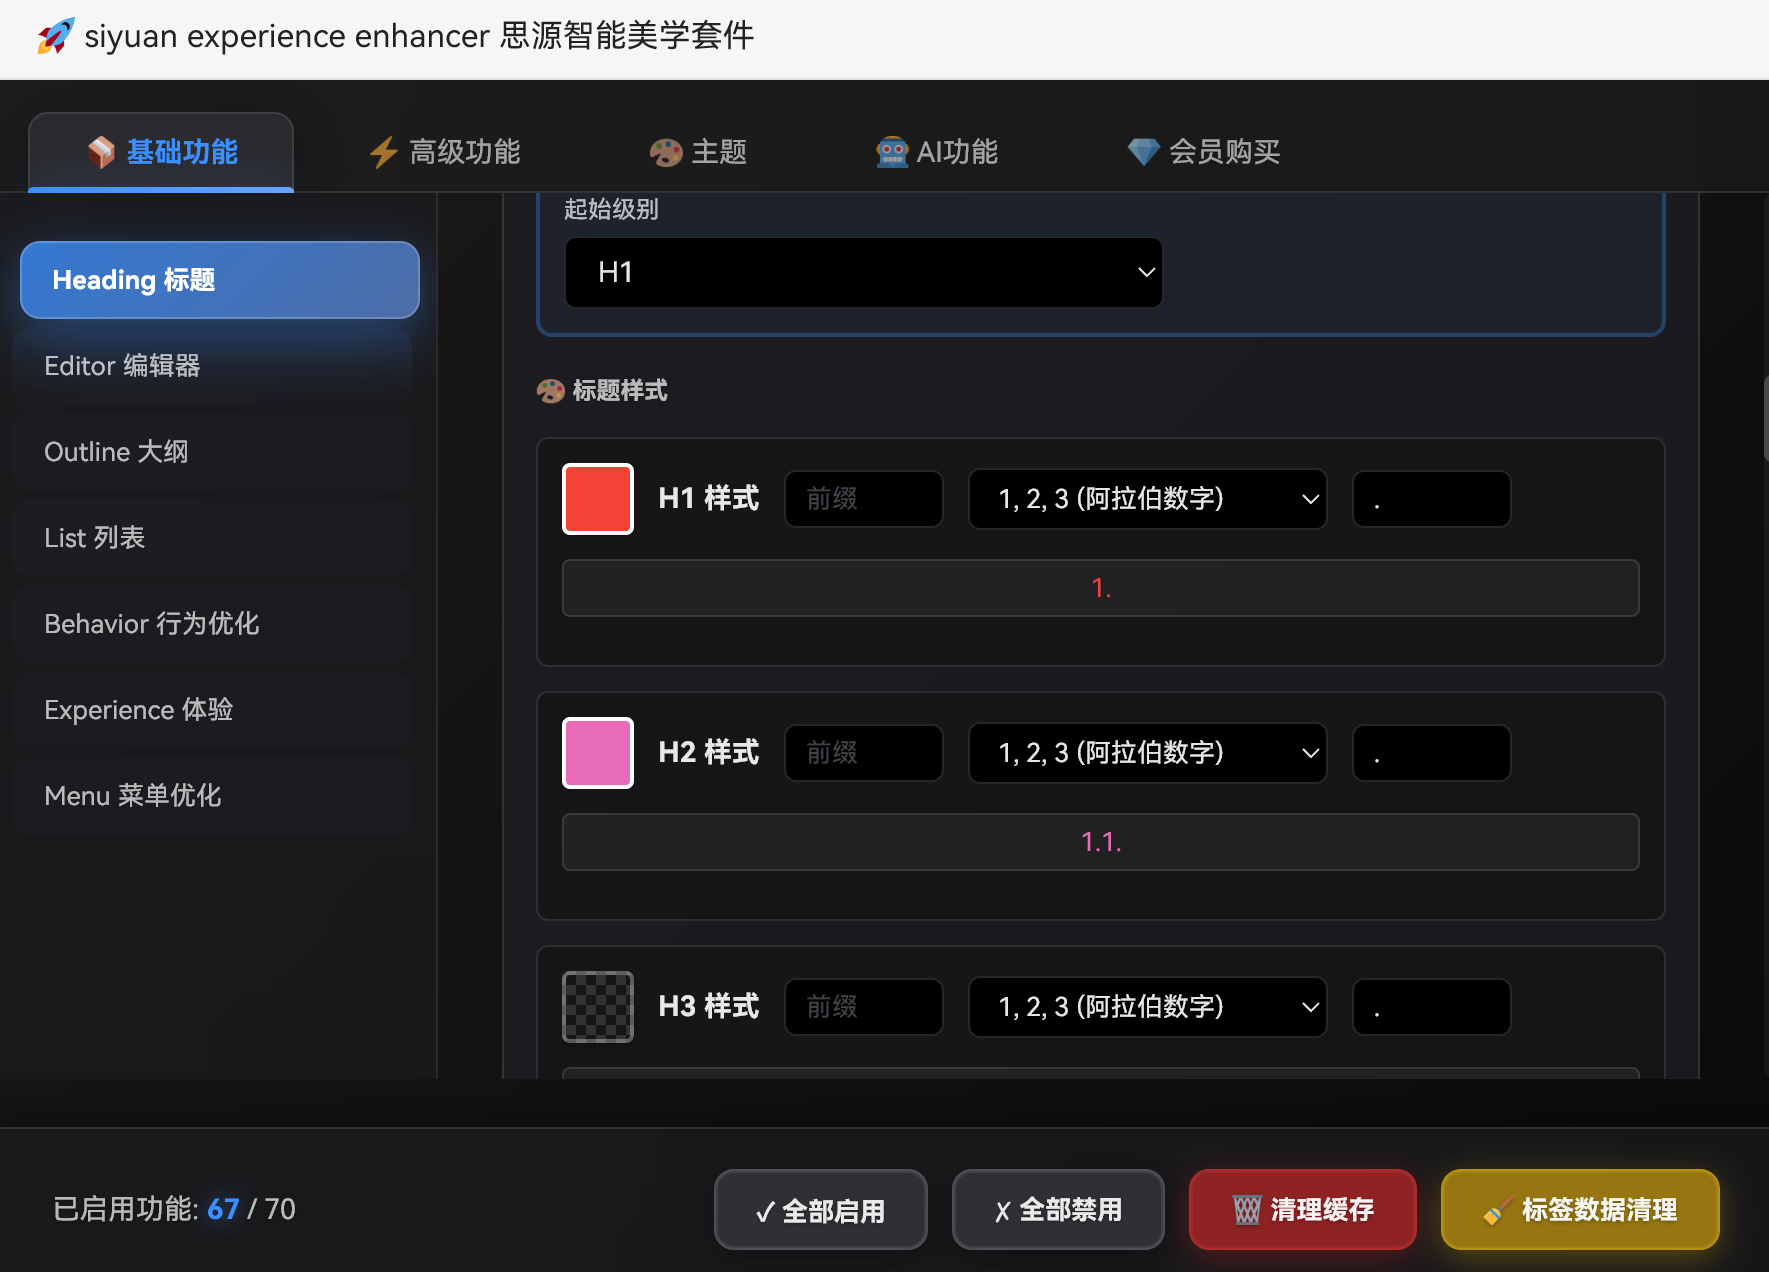
Task: Focus the H1 样式 前缀 prefix field
Action: [864, 499]
